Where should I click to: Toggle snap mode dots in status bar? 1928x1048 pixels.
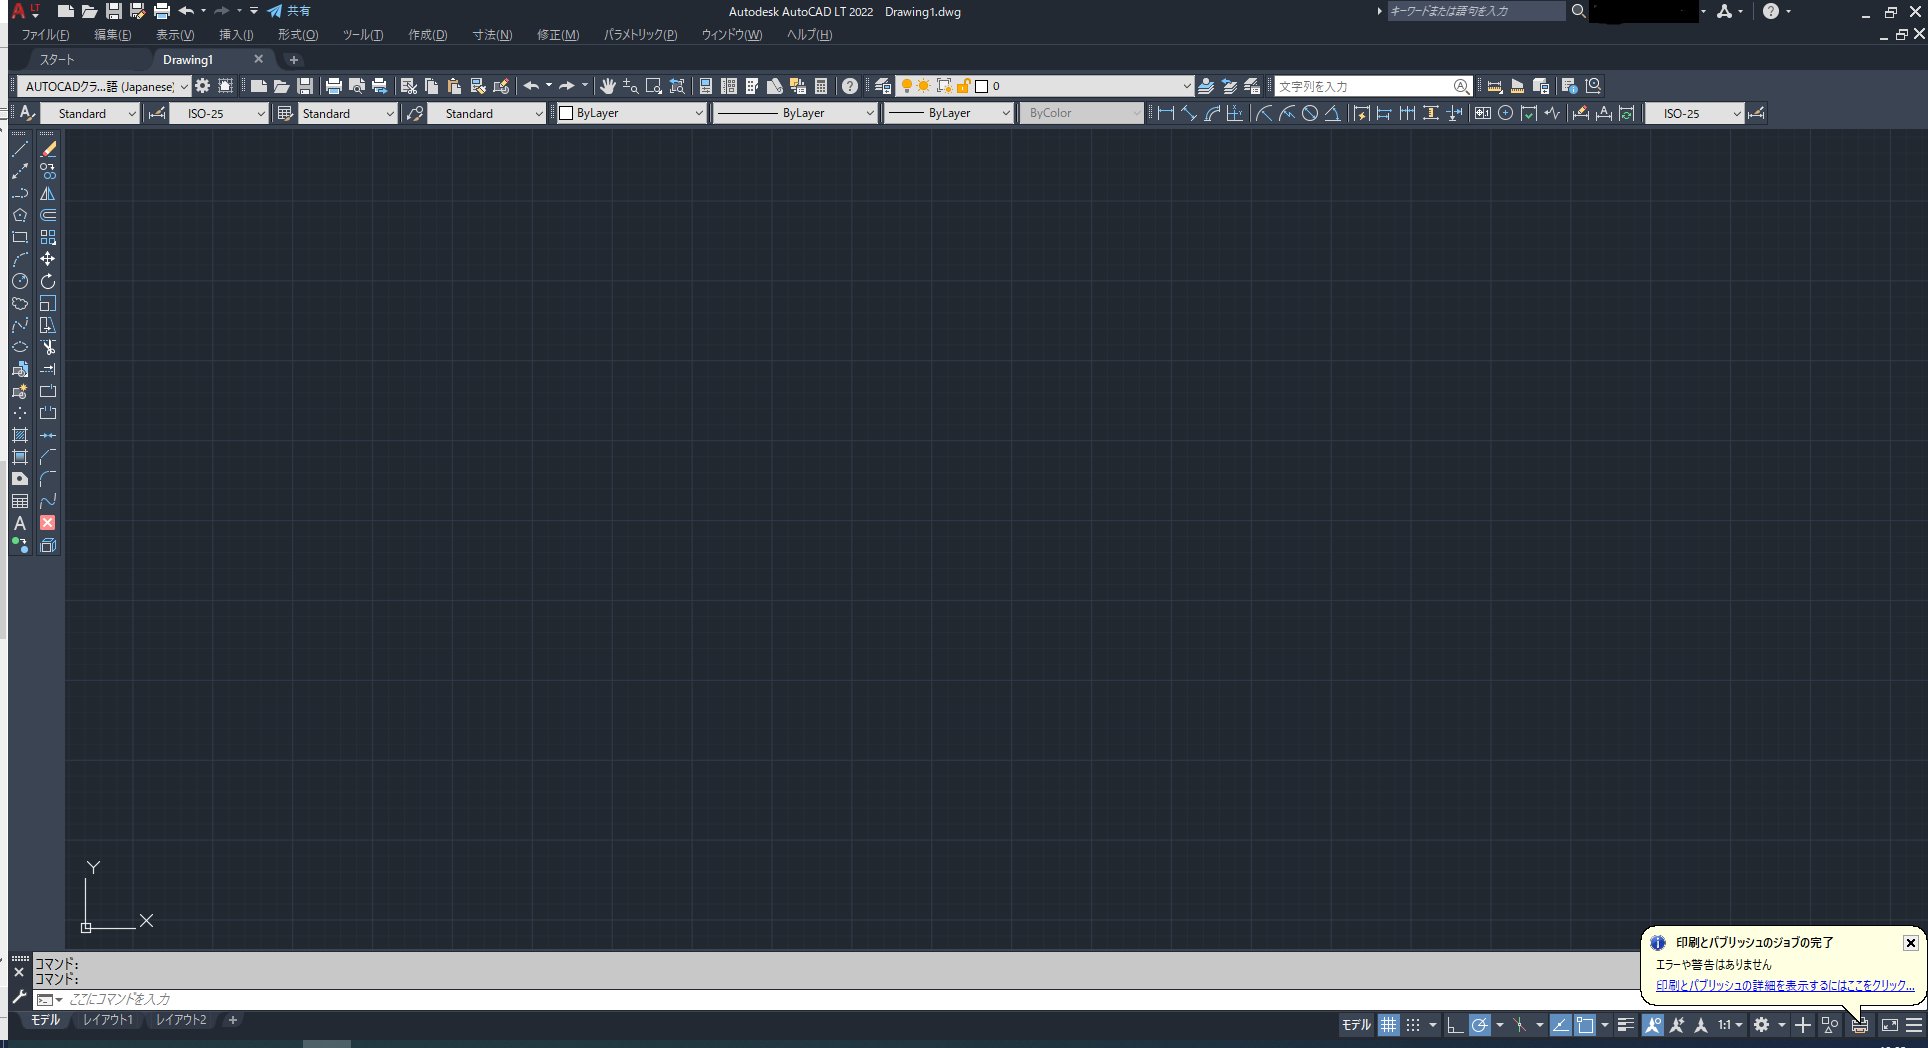coord(1413,1025)
